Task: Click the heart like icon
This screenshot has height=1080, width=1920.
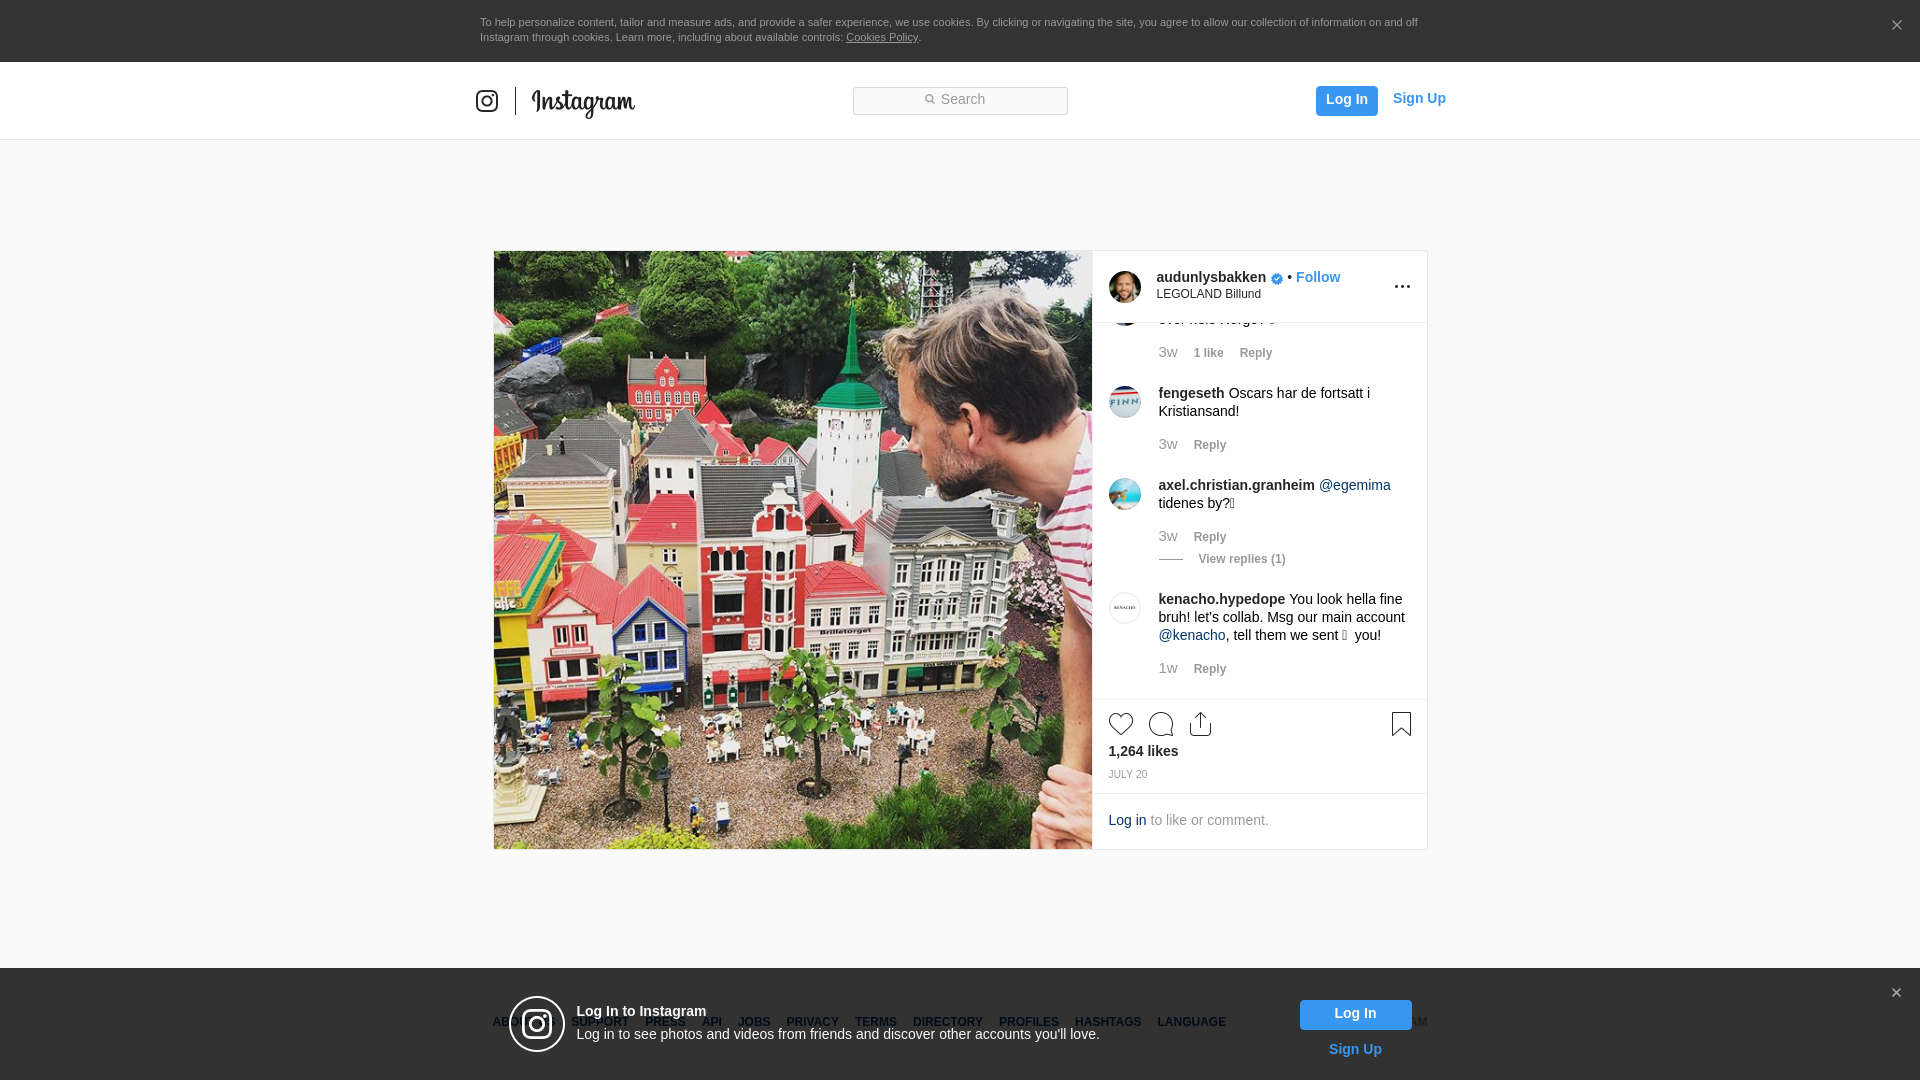Action: click(1121, 724)
